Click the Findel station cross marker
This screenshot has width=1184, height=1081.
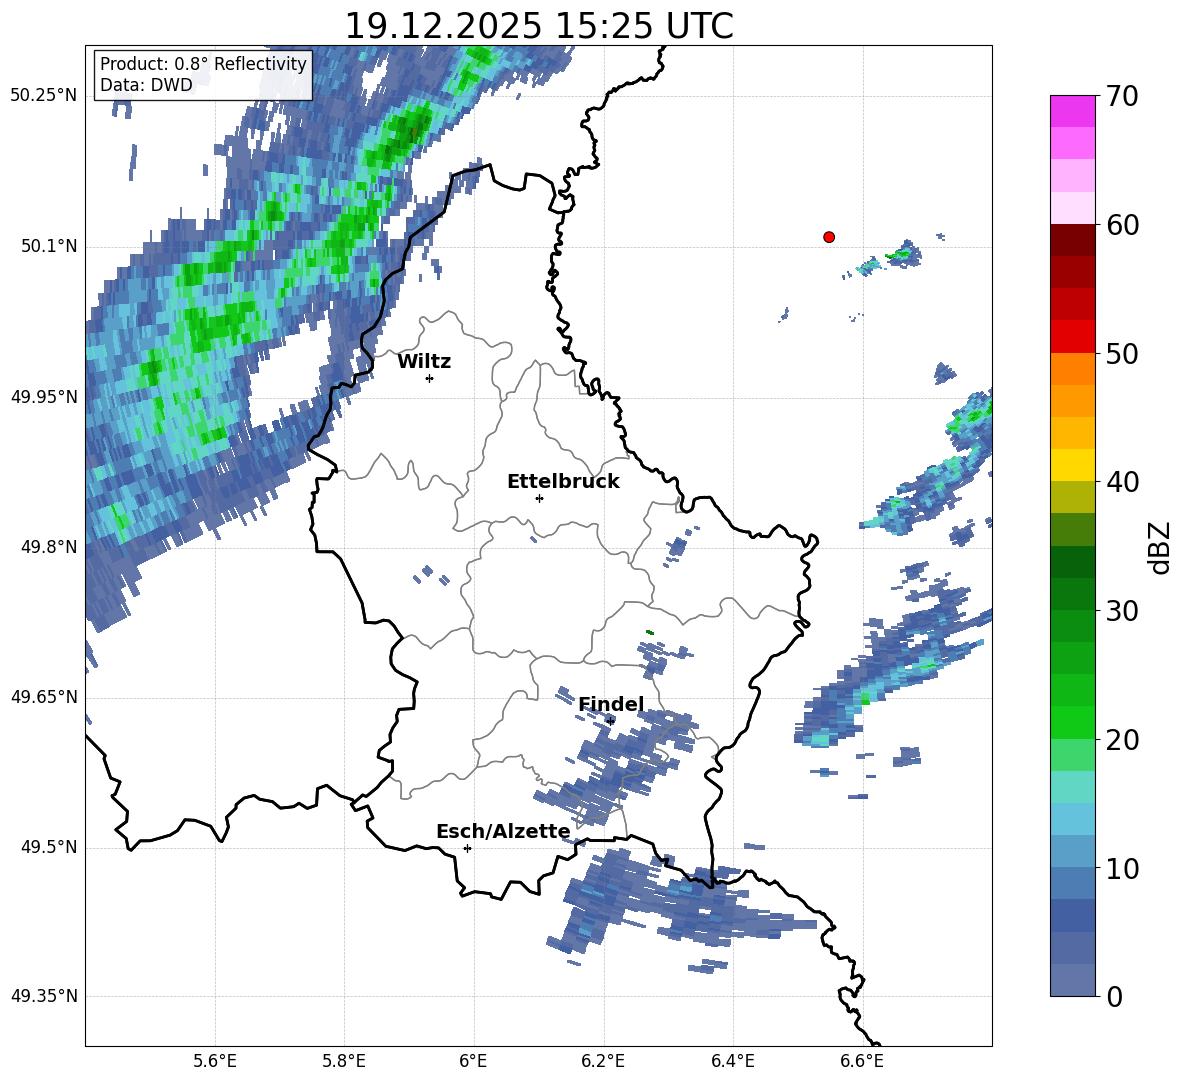coord(610,721)
